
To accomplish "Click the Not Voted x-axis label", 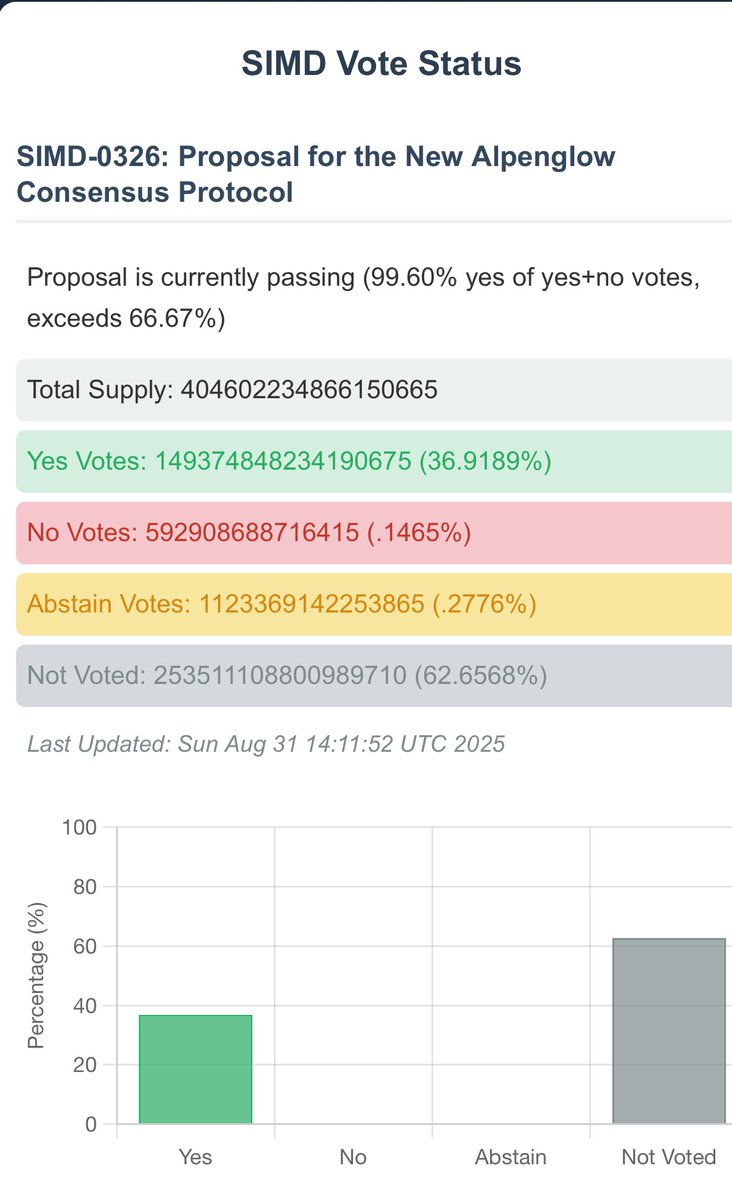I will point(669,1157).
